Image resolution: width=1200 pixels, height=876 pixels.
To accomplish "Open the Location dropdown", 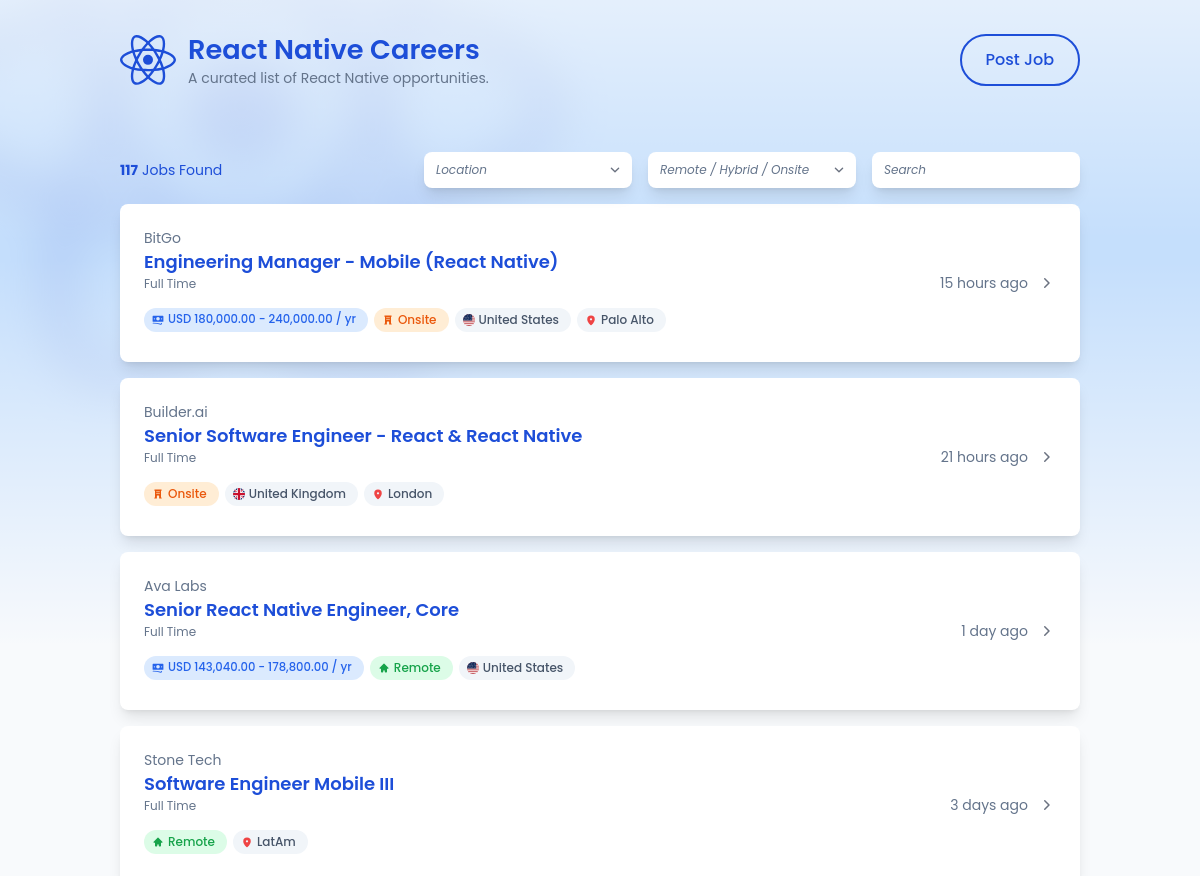I will click(528, 170).
